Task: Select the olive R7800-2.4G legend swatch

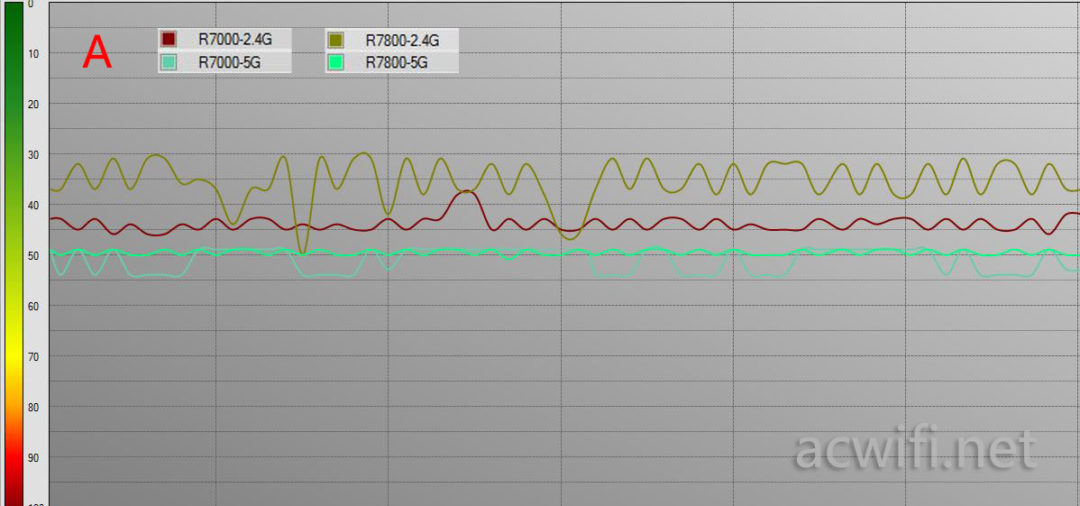Action: (x=336, y=40)
